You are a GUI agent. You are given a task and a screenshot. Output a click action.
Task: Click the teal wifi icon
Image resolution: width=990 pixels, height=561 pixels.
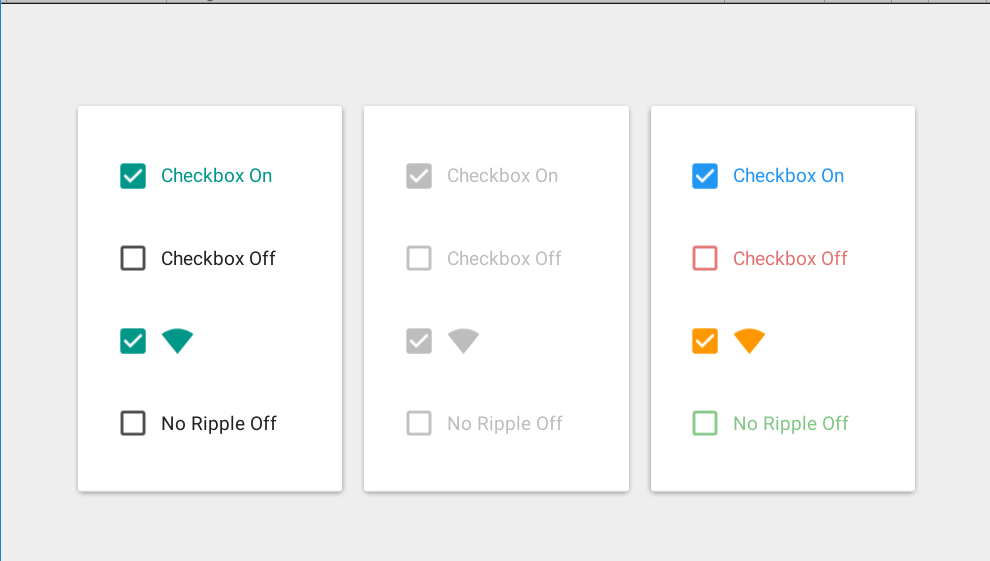click(177, 341)
